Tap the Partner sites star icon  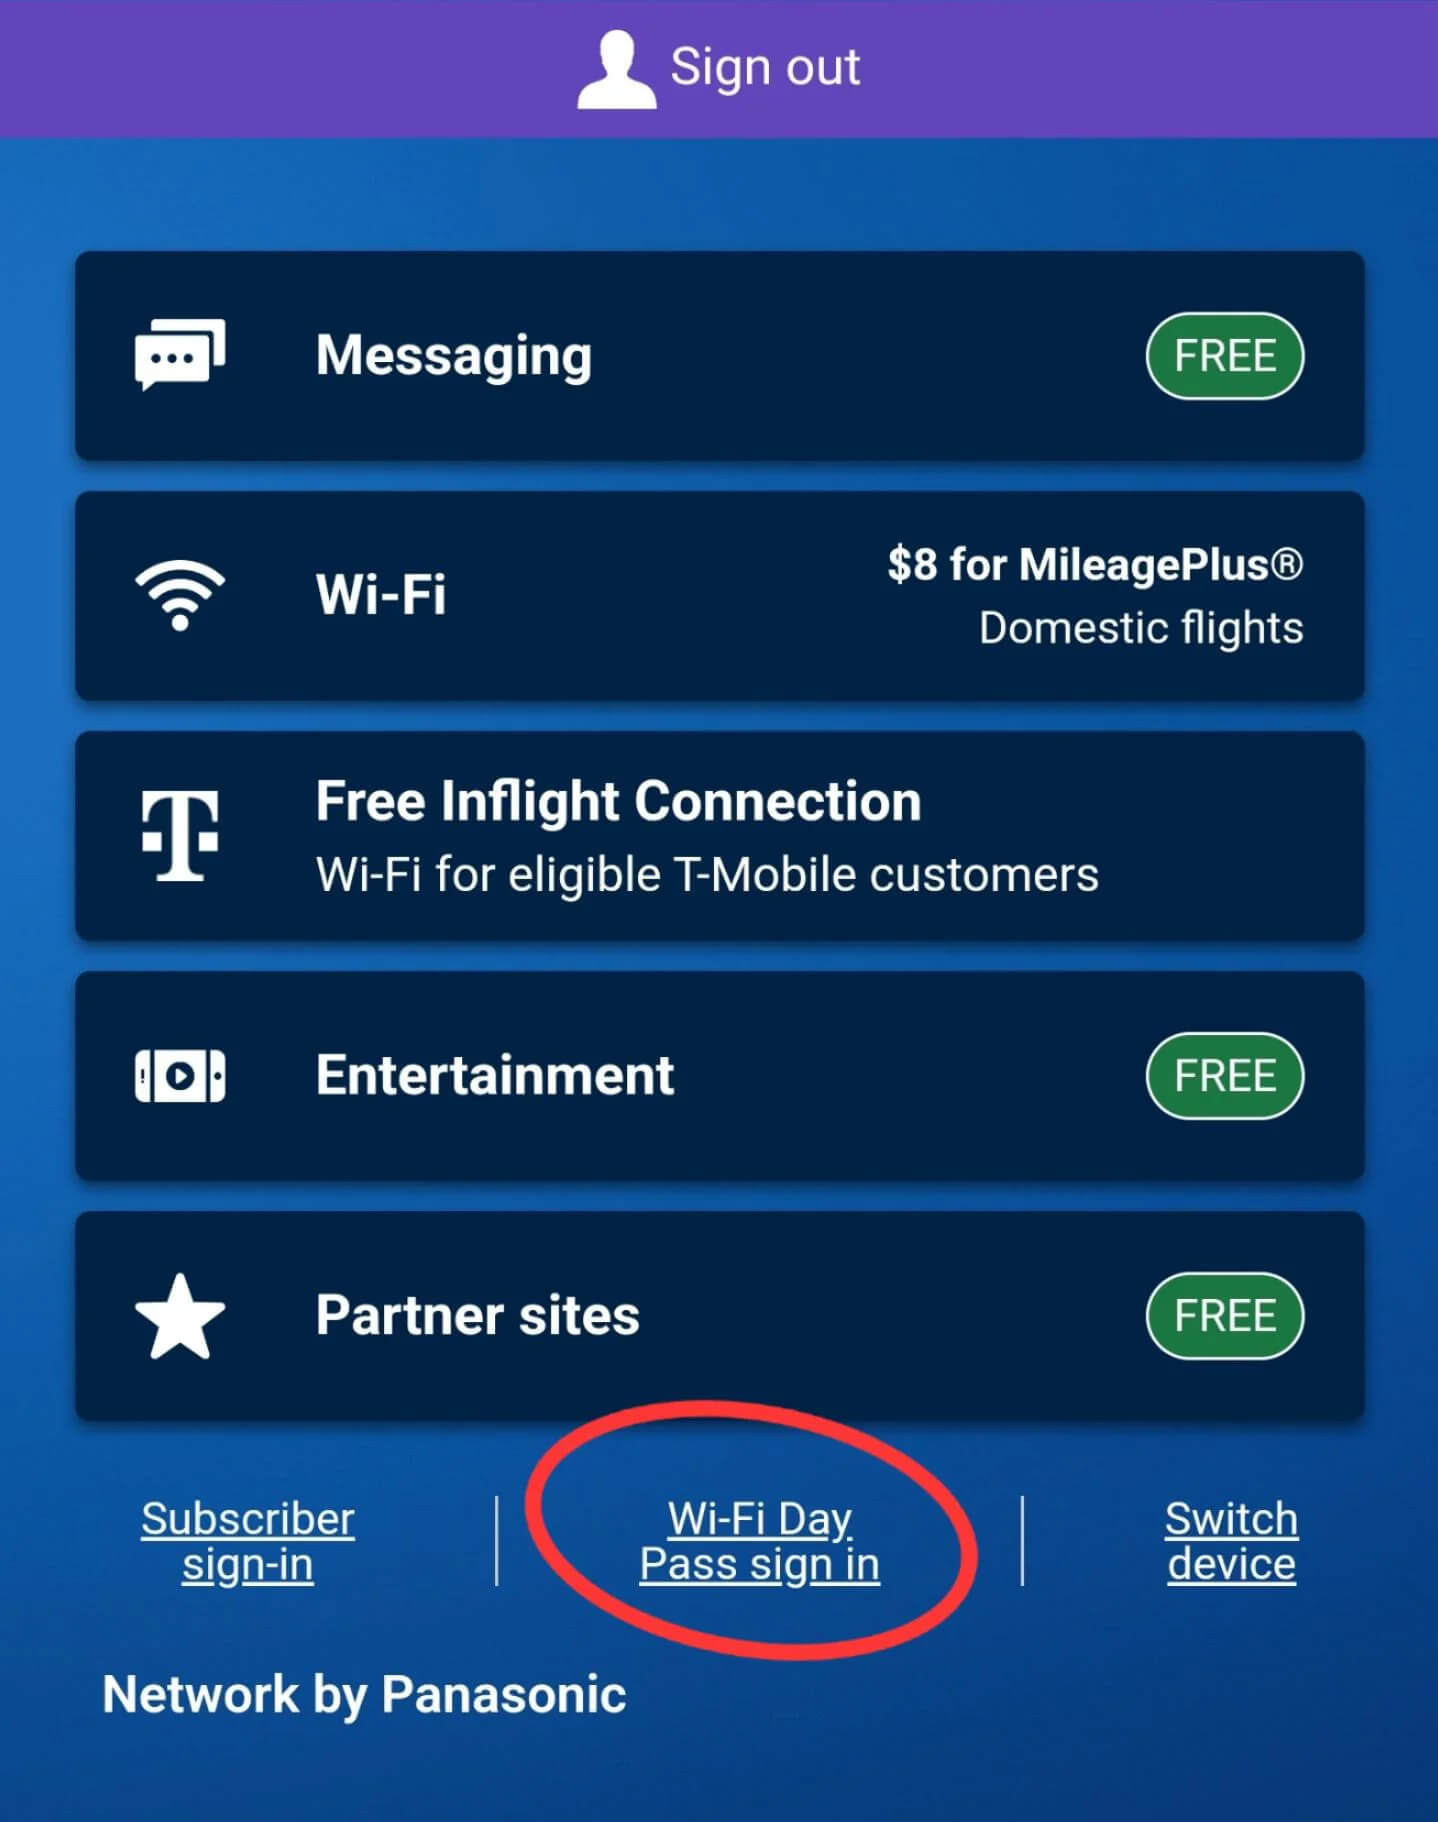[x=180, y=1317]
